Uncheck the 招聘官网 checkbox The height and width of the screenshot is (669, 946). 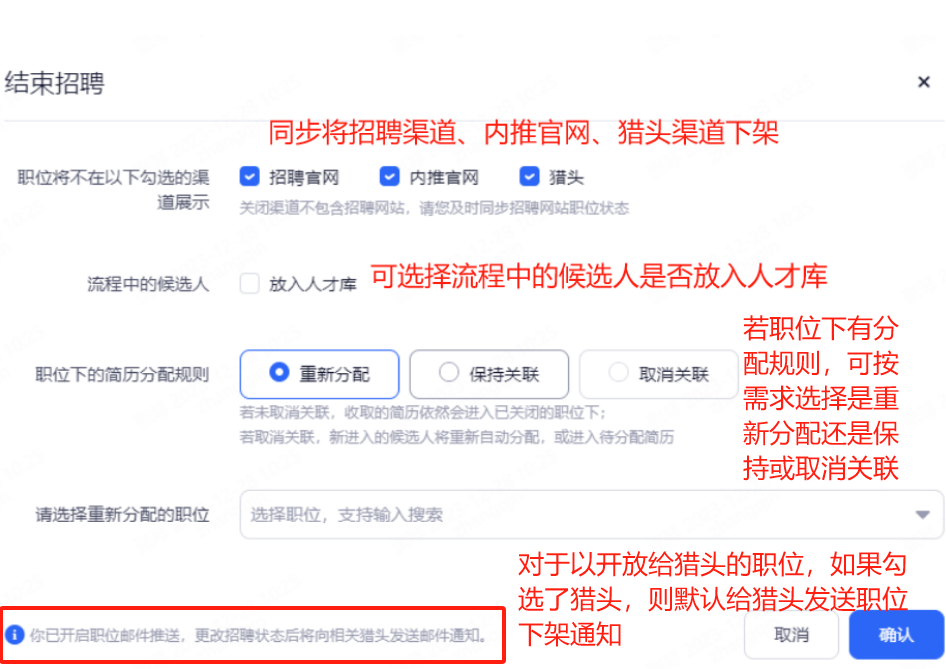[x=249, y=176]
